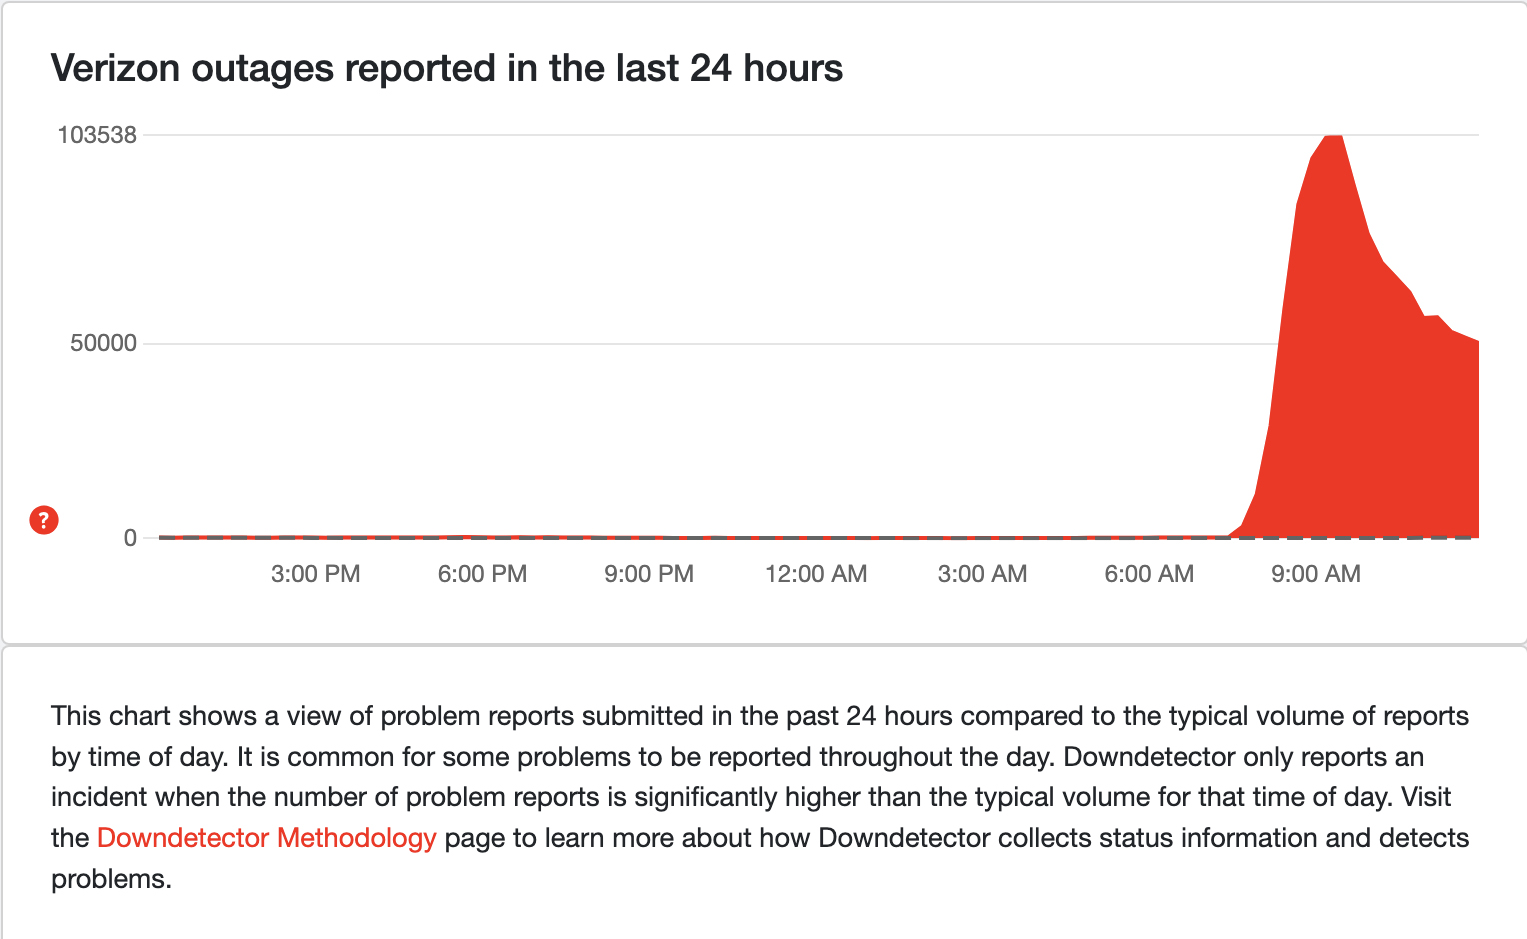Viewport: 1527px width, 939px height.
Task: Open the Downdetector Methodology link
Action: click(x=266, y=838)
